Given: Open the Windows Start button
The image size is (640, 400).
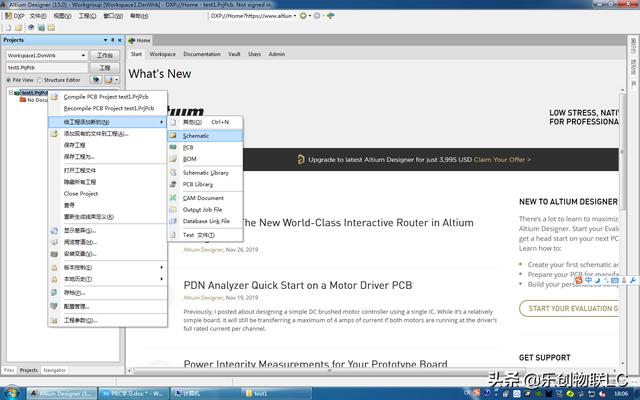Looking at the screenshot, I should pyautogui.click(x=11, y=393).
